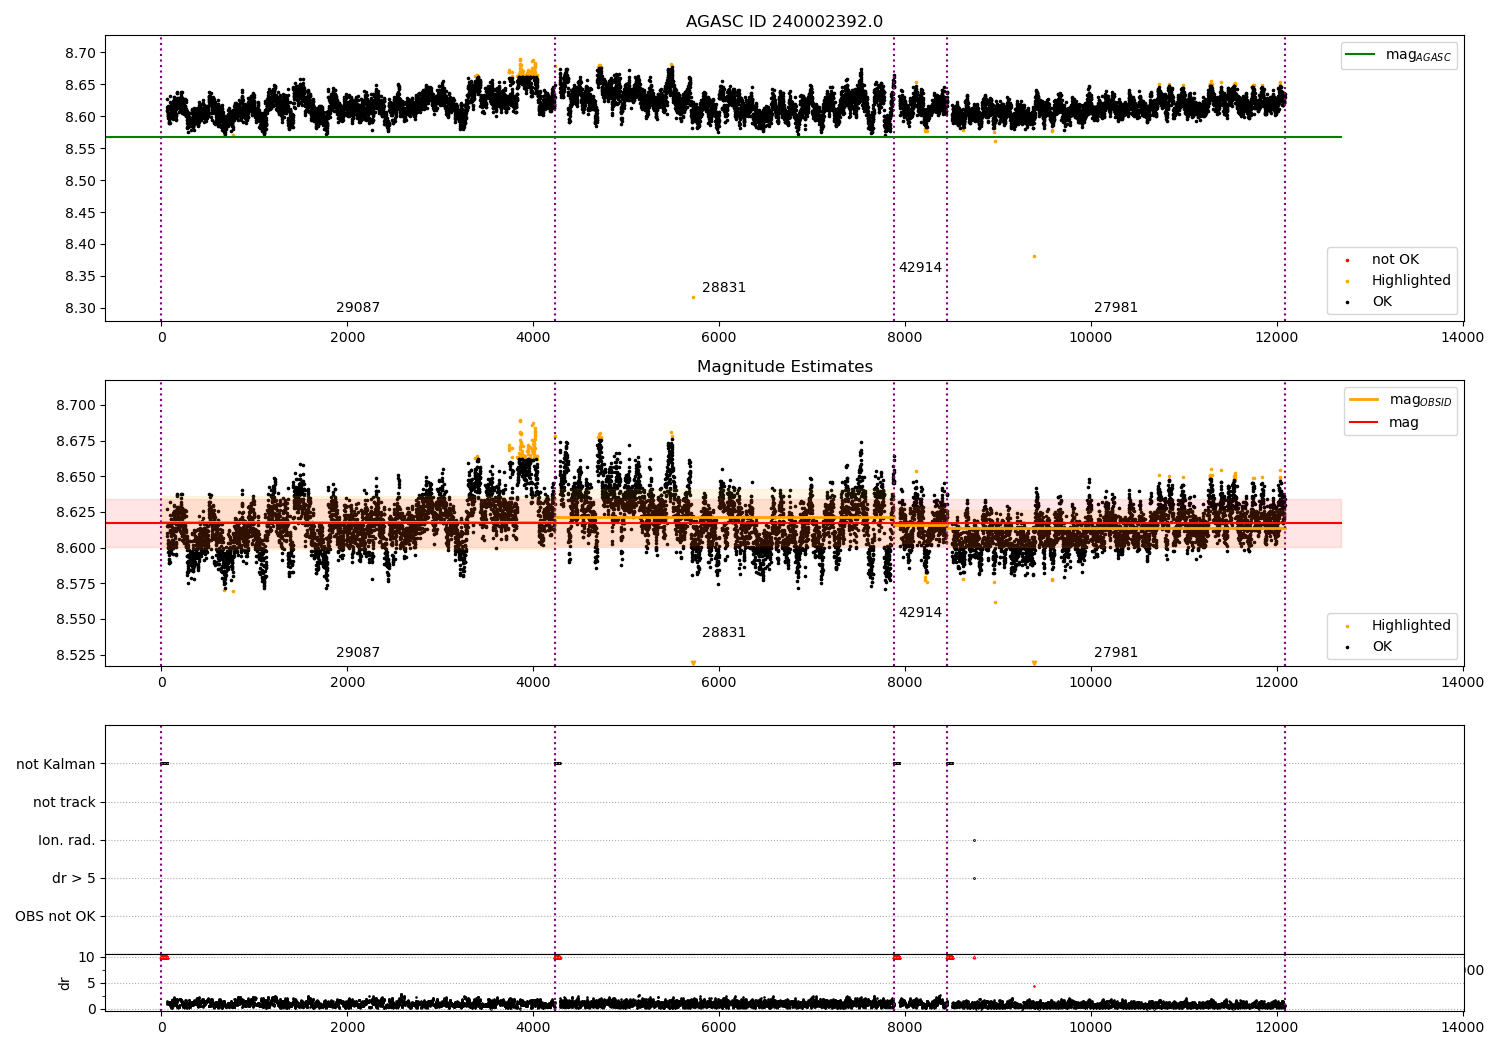Click obsid label 27981 in the top plot
This screenshot has width=1500, height=1050.
coord(1116,307)
